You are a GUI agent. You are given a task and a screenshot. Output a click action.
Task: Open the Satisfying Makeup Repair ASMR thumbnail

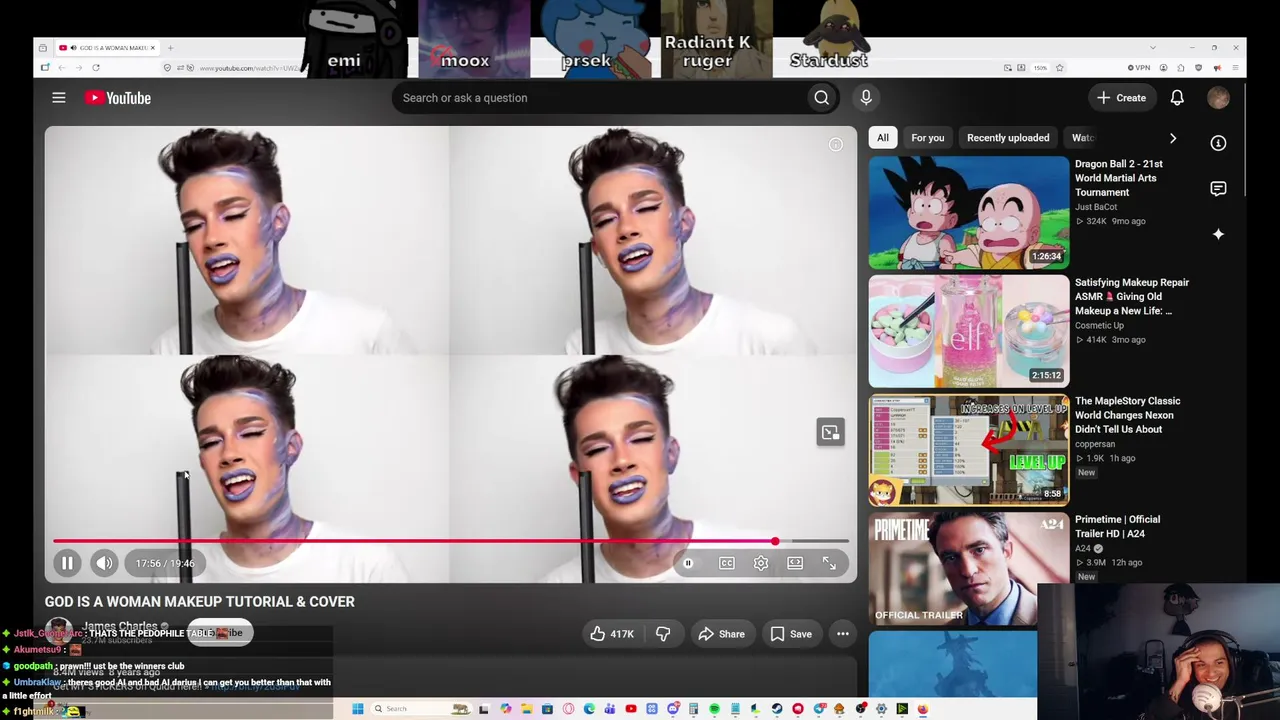coord(968,331)
